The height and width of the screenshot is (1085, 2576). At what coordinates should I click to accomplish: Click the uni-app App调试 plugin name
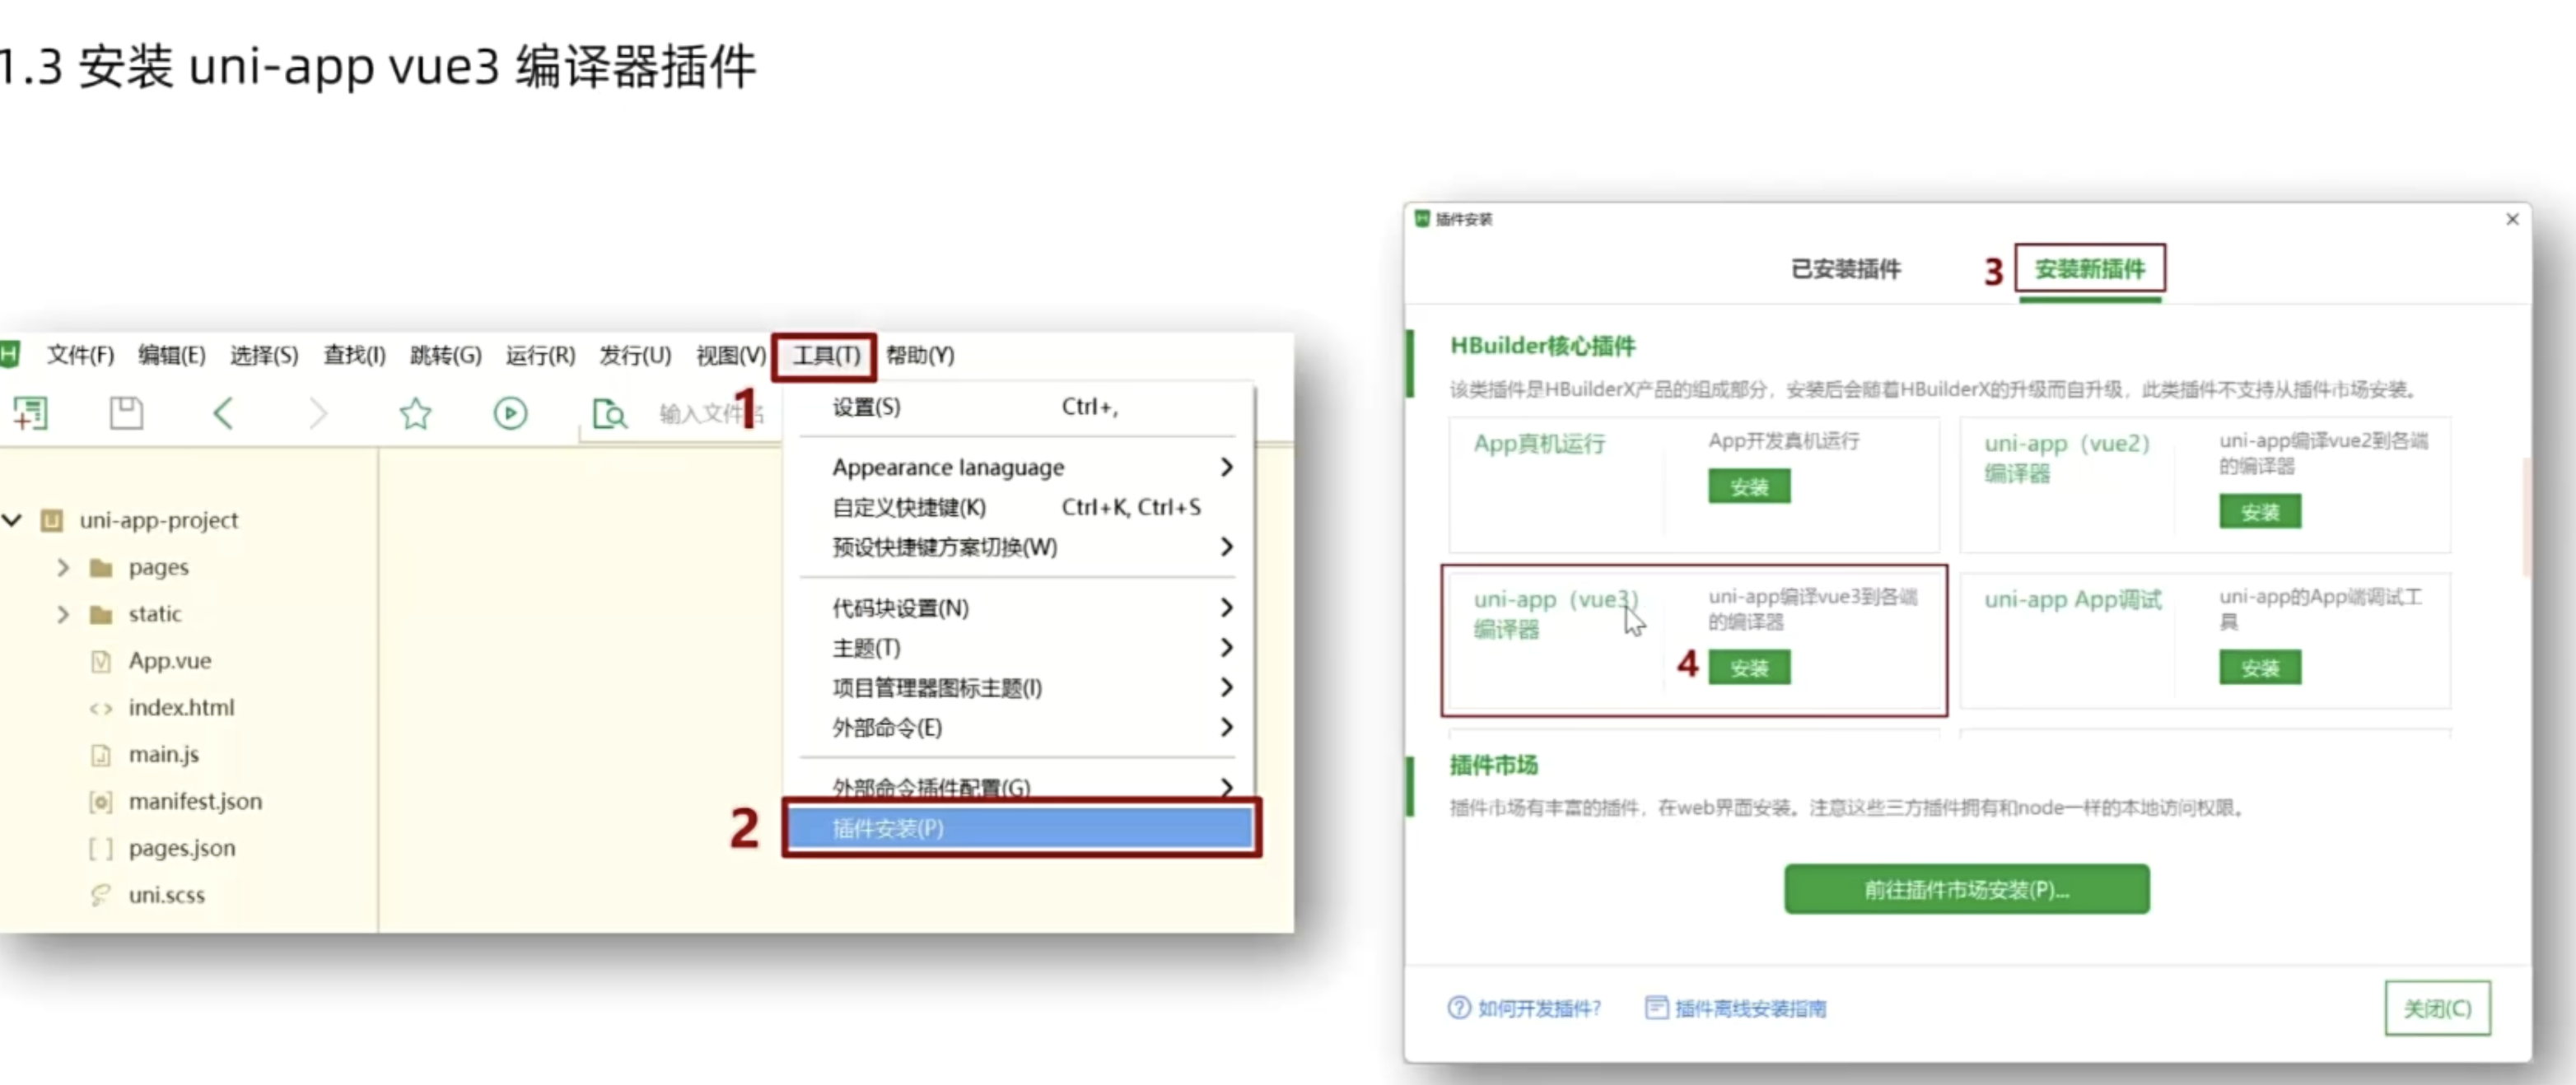2072,600
